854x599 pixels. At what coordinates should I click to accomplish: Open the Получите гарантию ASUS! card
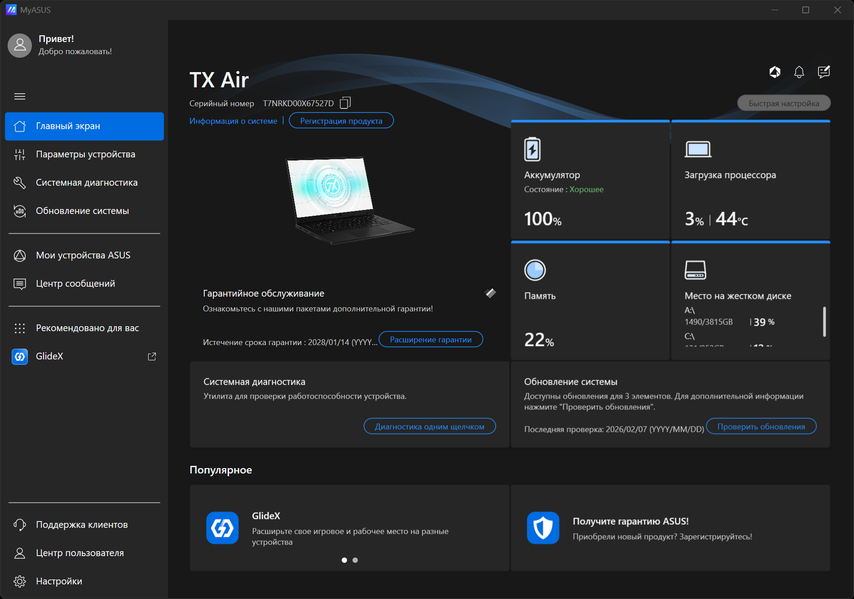click(670, 528)
